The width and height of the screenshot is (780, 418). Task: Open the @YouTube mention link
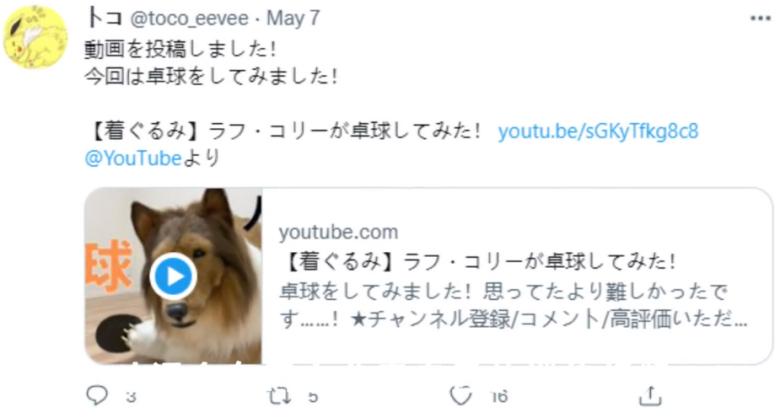pos(133,158)
